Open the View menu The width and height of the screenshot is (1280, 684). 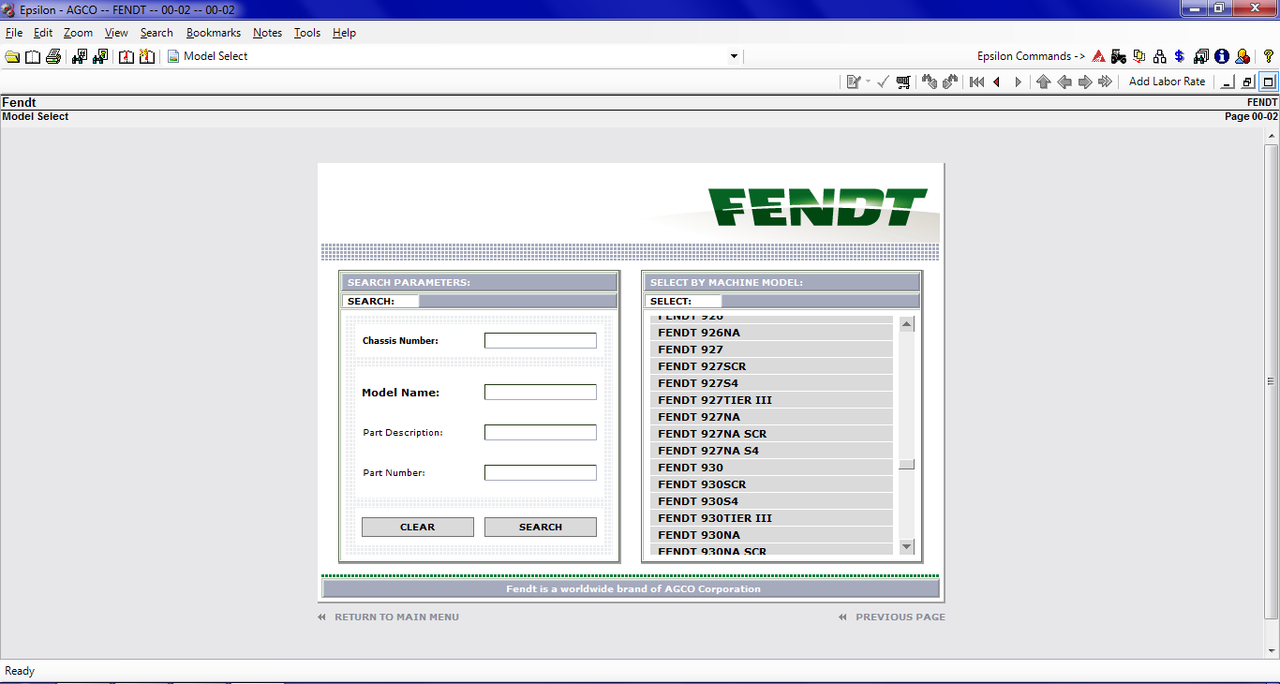[117, 33]
